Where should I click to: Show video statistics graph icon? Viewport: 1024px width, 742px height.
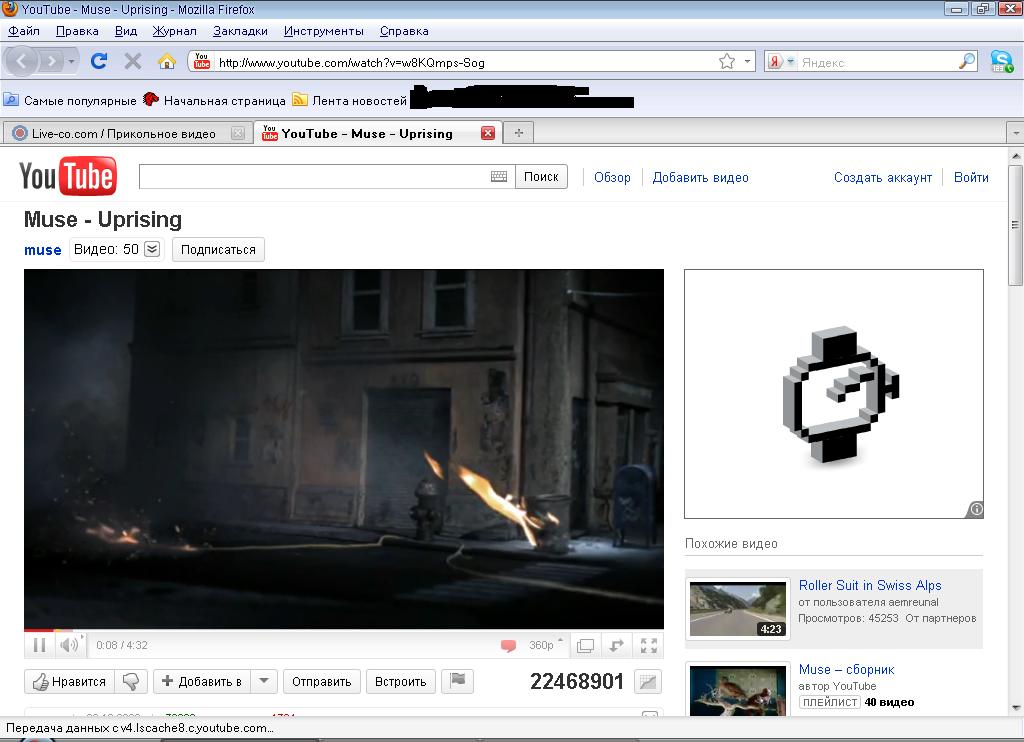[x=648, y=682]
